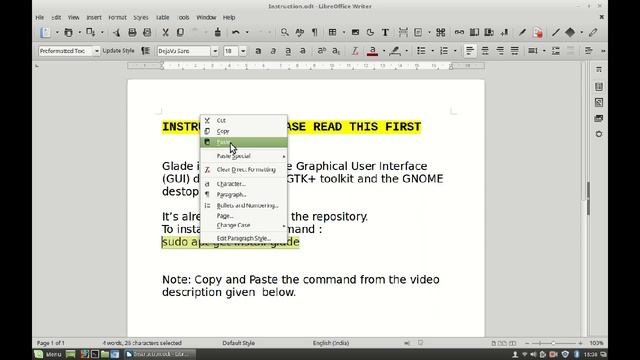This screenshot has width=640, height=360.
Task: Toggle Strikethrough formatting
Action: click(302, 51)
